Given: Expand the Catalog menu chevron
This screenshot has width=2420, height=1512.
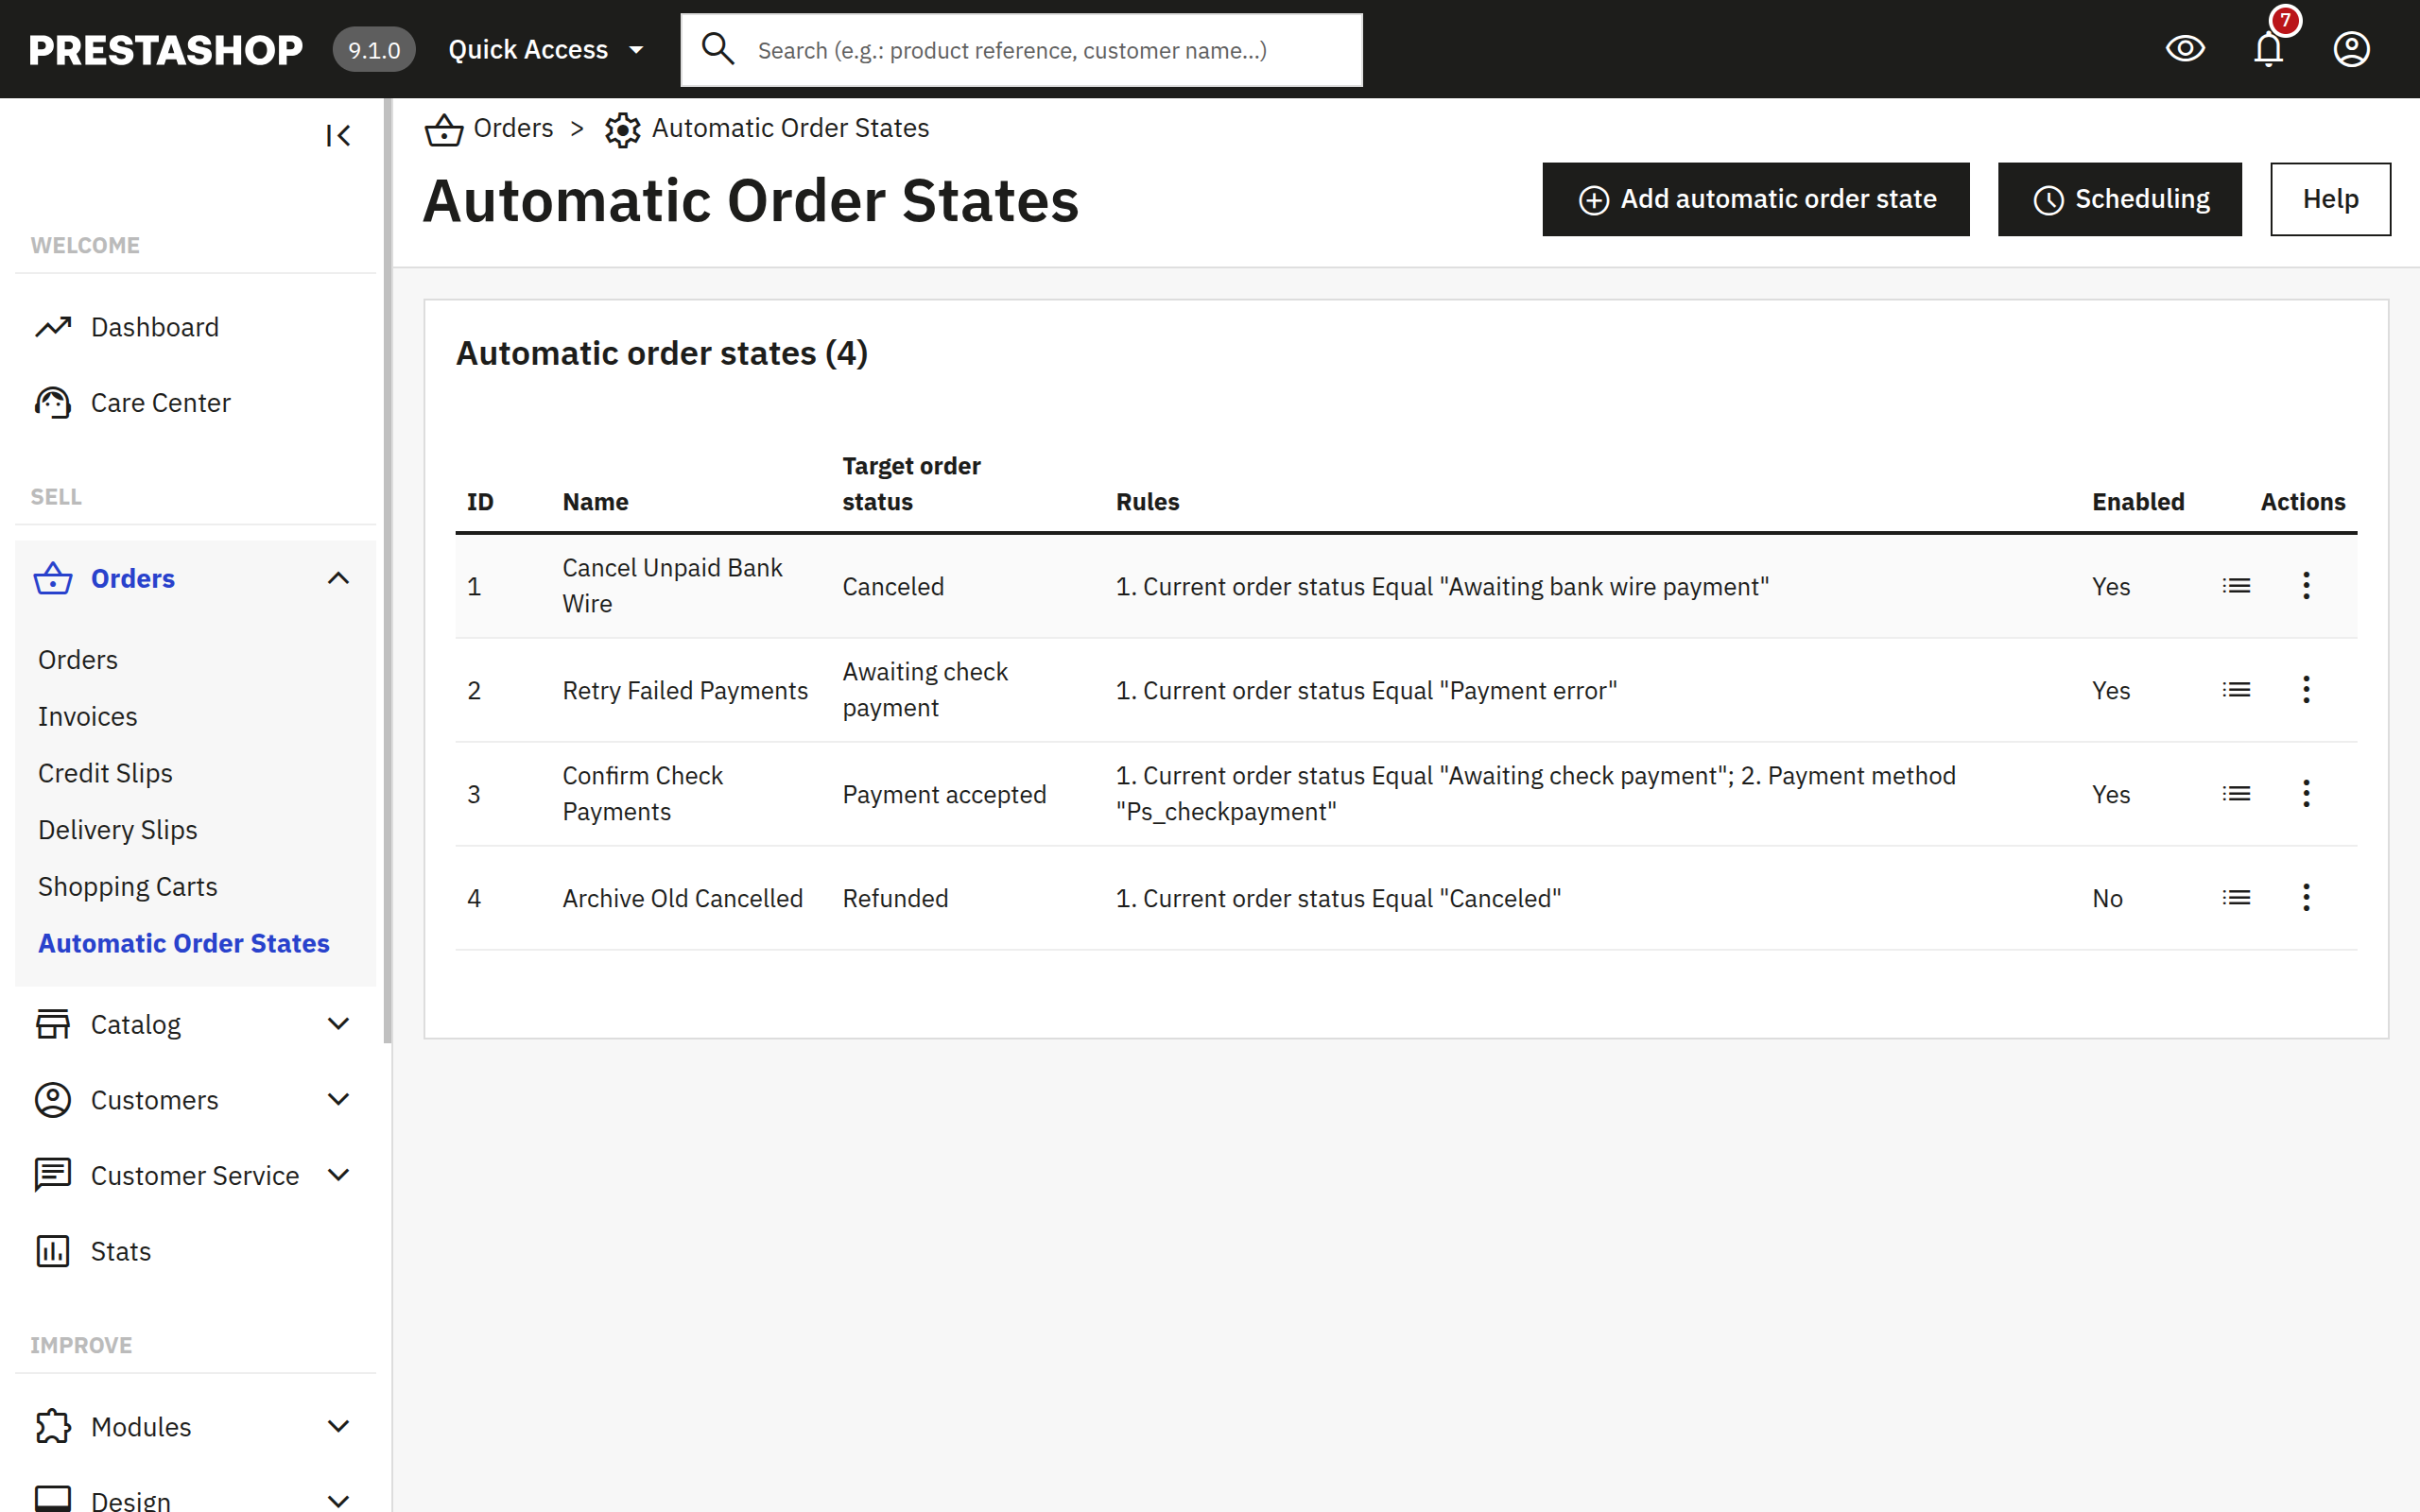Looking at the screenshot, I should [x=338, y=1024].
